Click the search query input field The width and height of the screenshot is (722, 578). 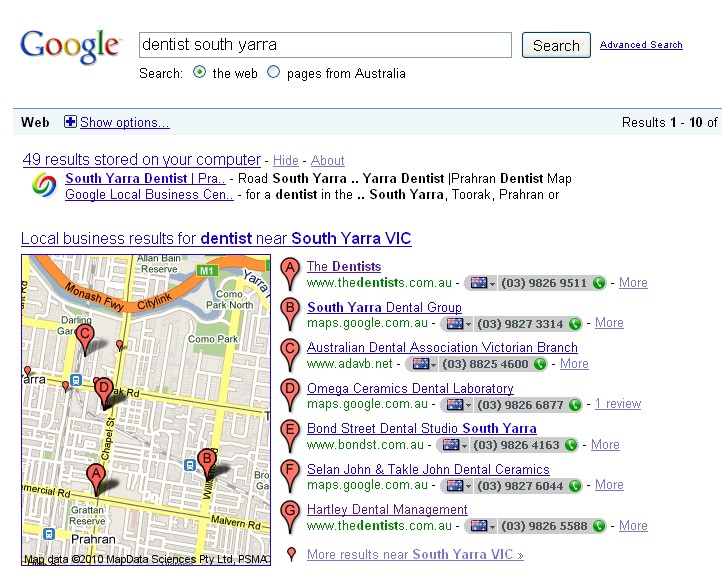tap(326, 45)
